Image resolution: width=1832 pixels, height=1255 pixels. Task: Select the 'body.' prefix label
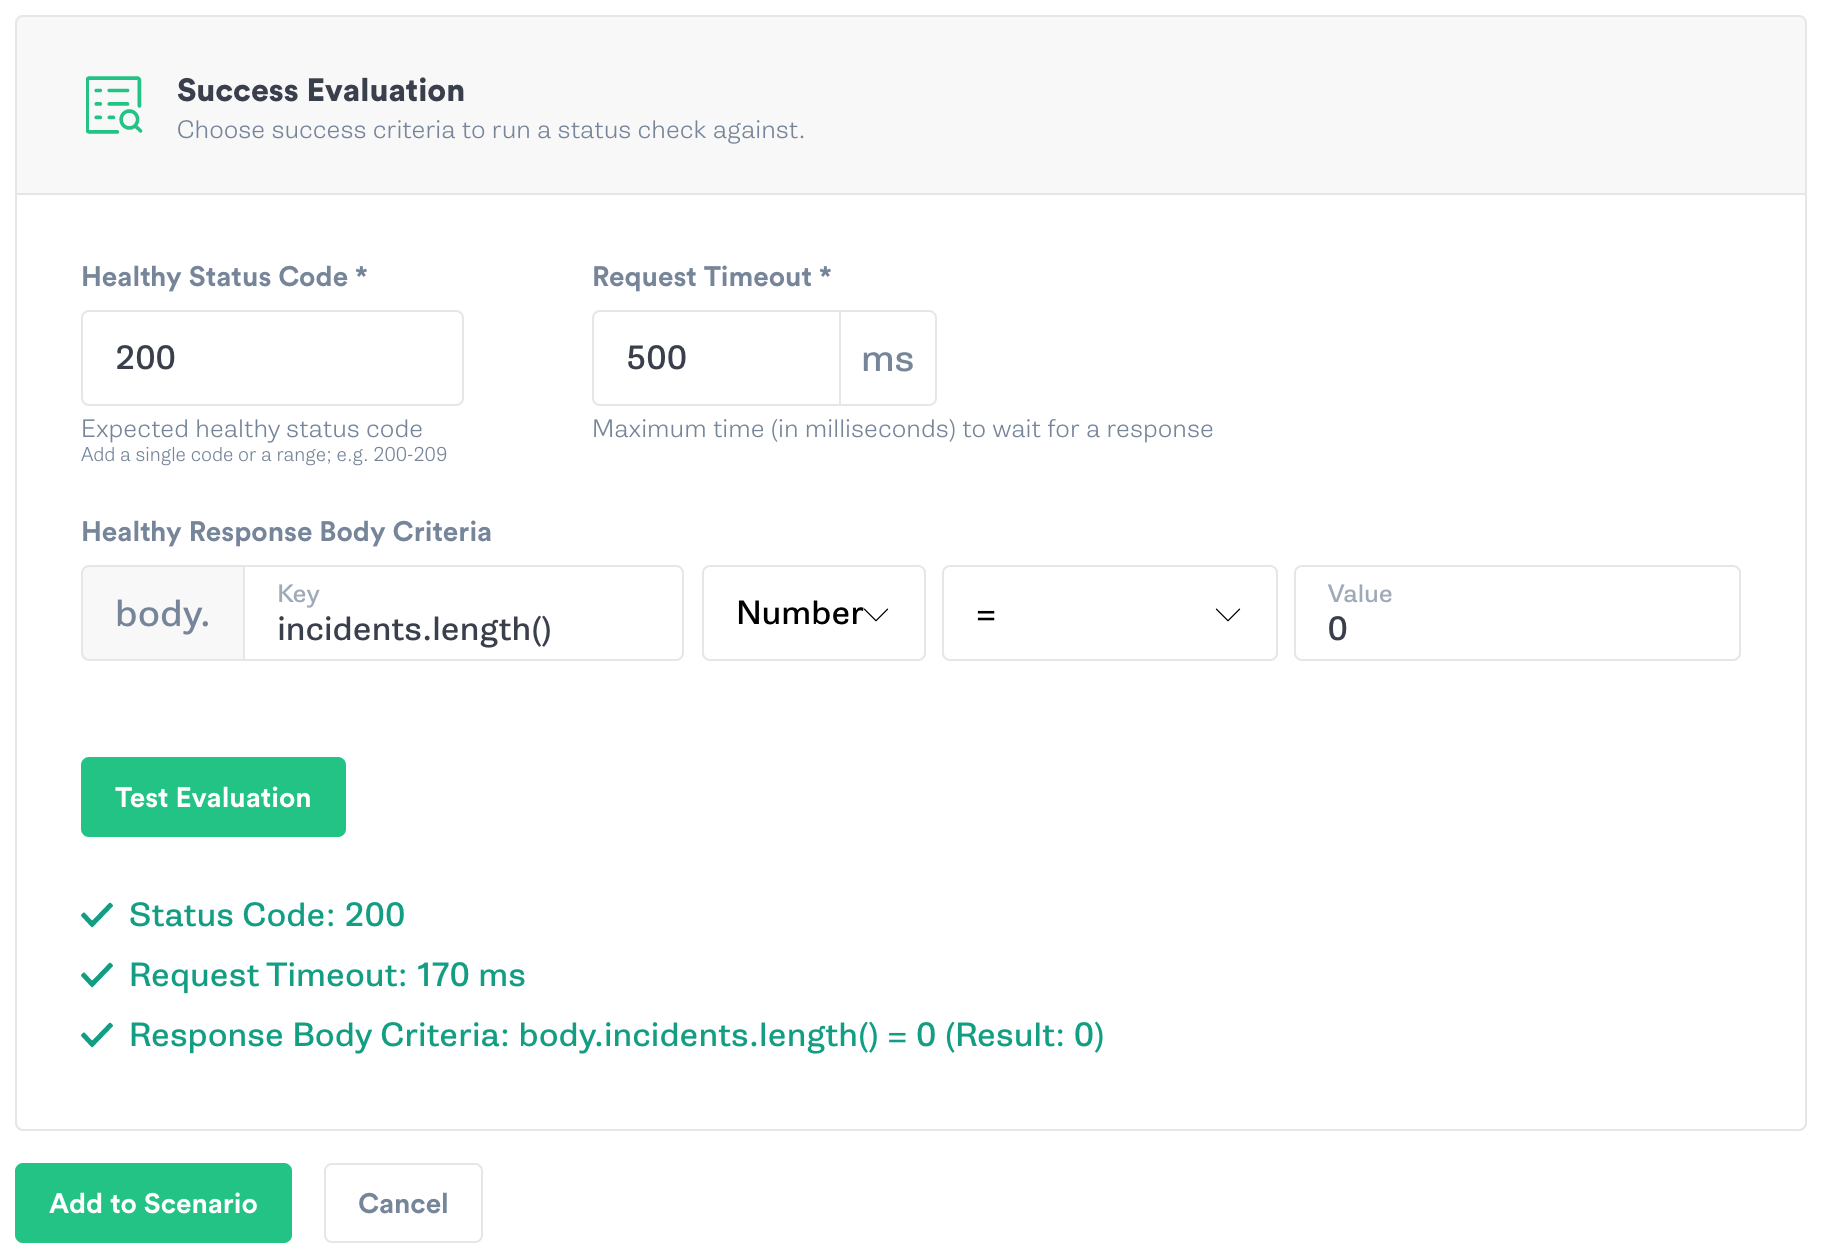[162, 613]
